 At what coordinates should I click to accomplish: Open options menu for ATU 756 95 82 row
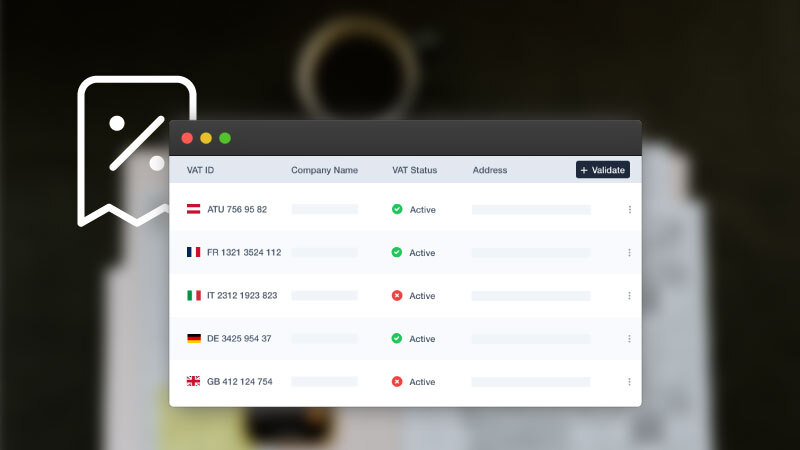[630, 210]
